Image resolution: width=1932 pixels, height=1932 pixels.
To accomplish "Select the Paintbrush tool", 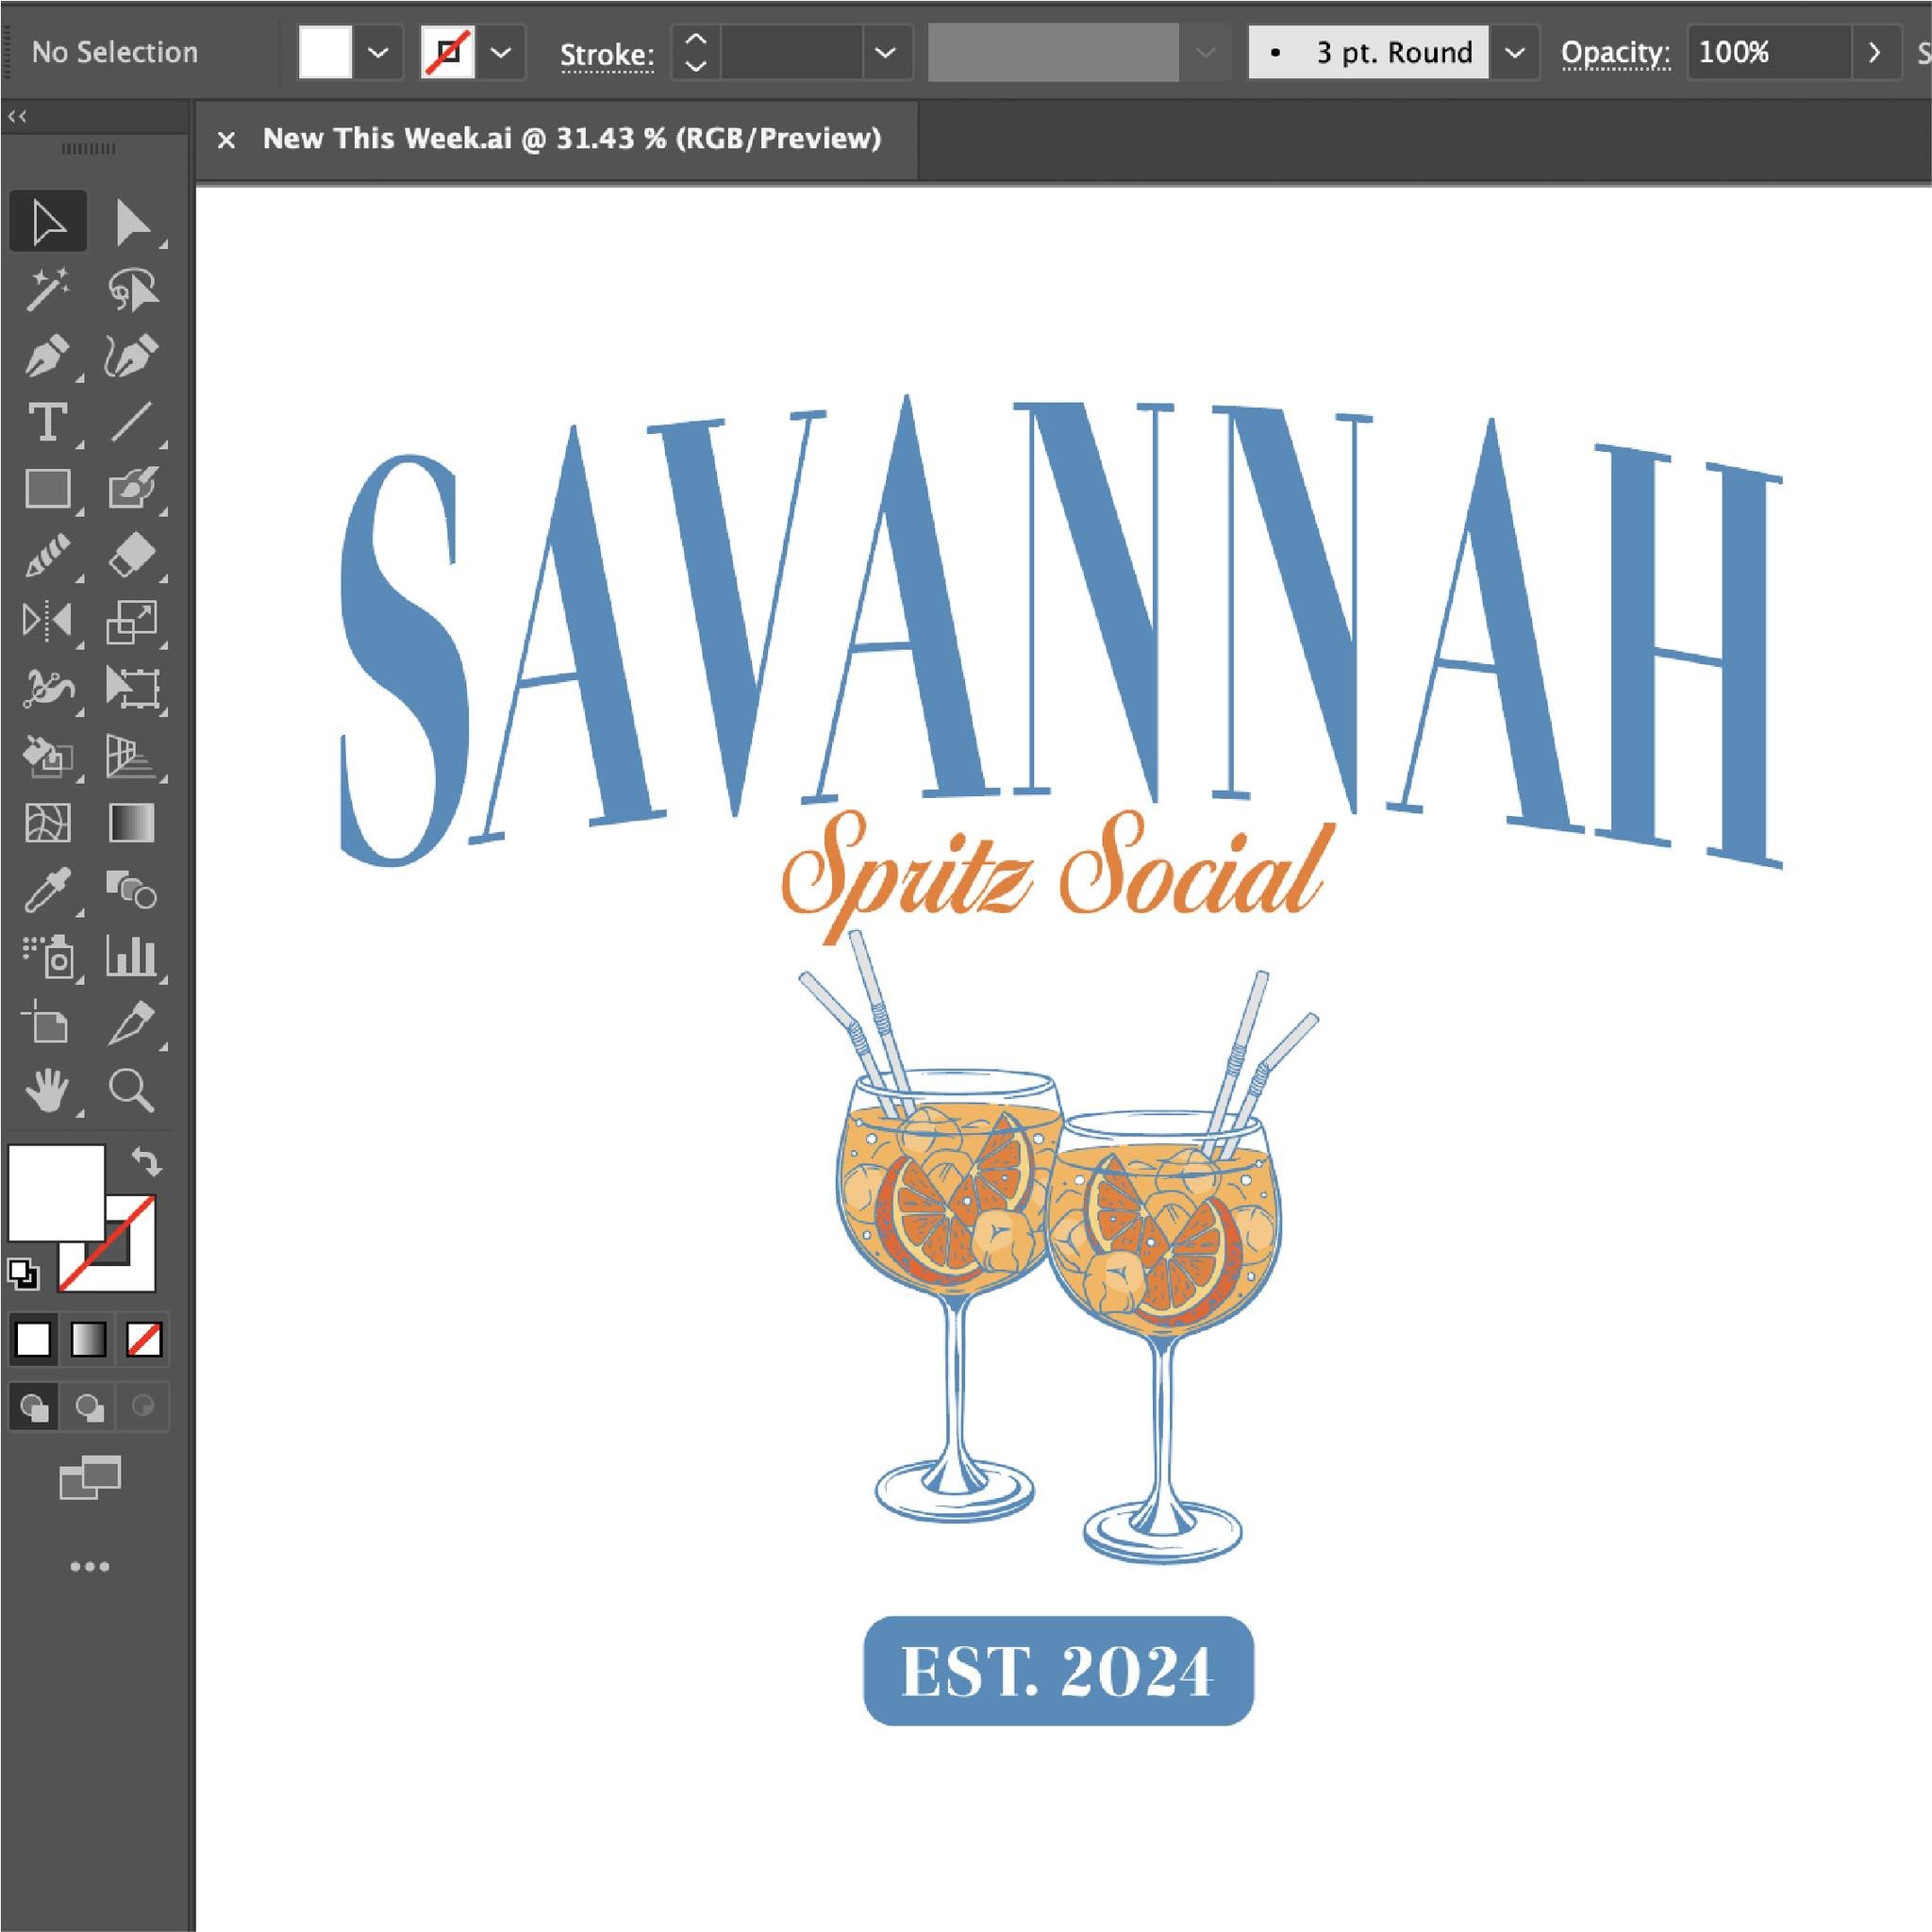I will click(132, 490).
